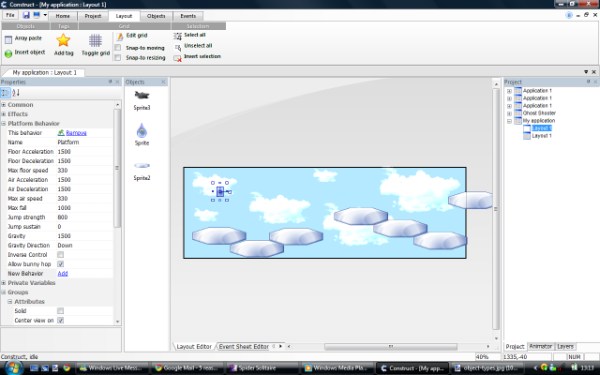The height and width of the screenshot is (375, 600).
Task: Click the Toggle grid icon
Action: (95, 41)
